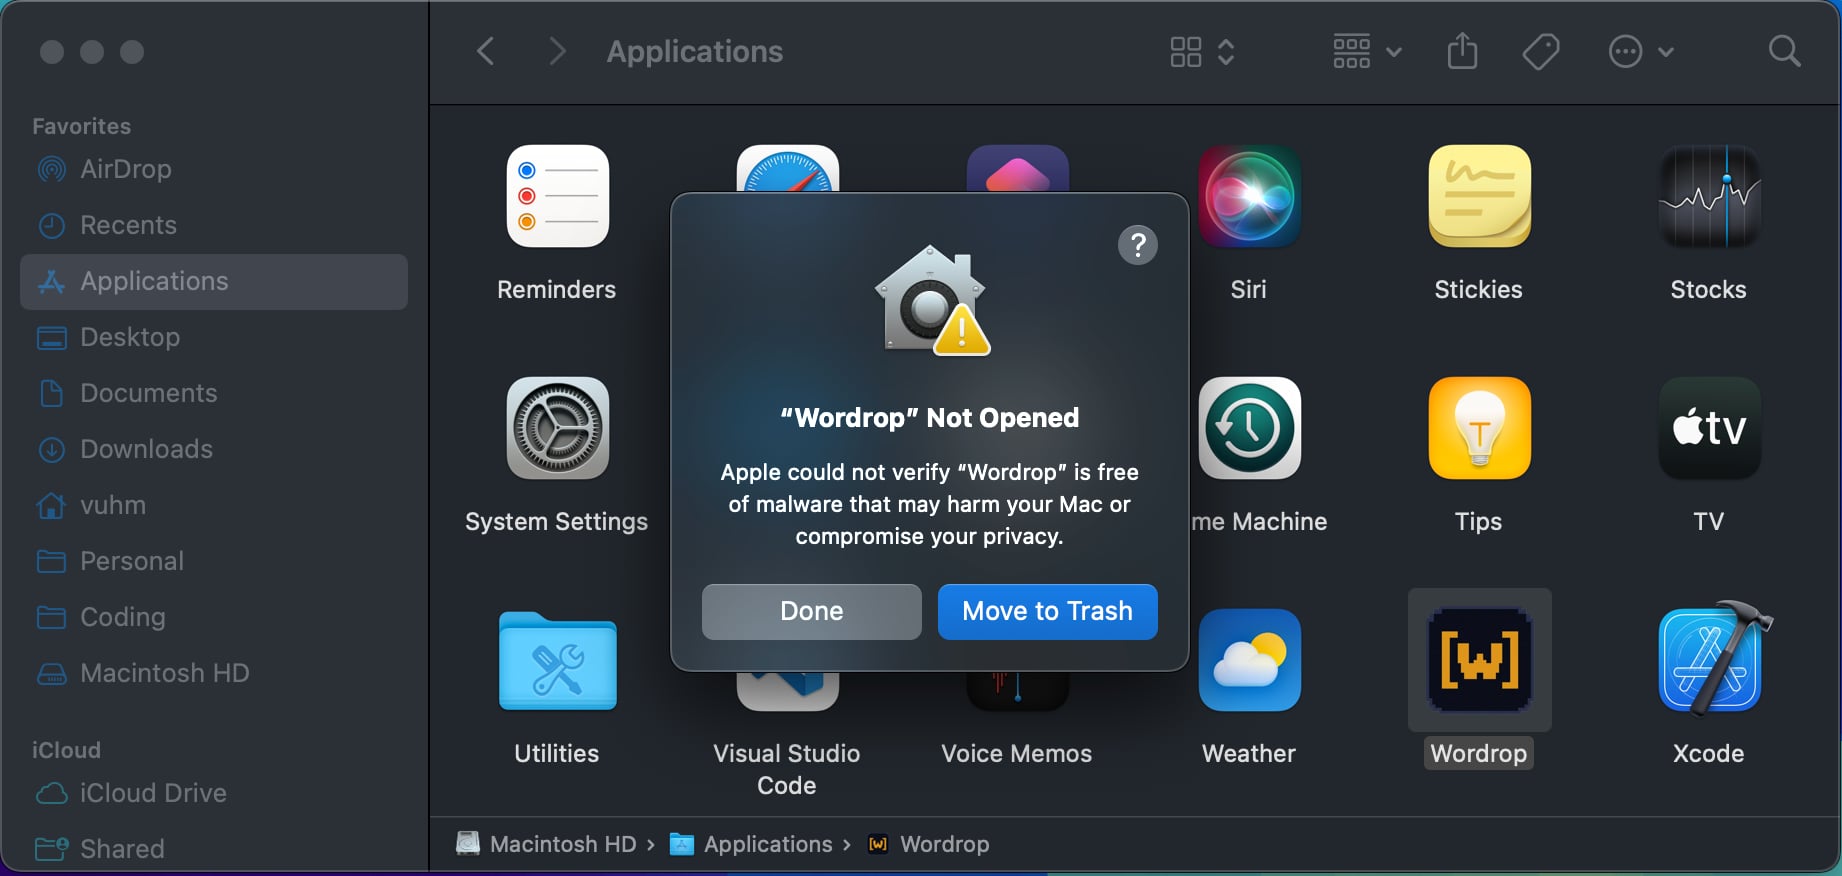Click the Reminders name label
The height and width of the screenshot is (876, 1842).
click(x=557, y=289)
